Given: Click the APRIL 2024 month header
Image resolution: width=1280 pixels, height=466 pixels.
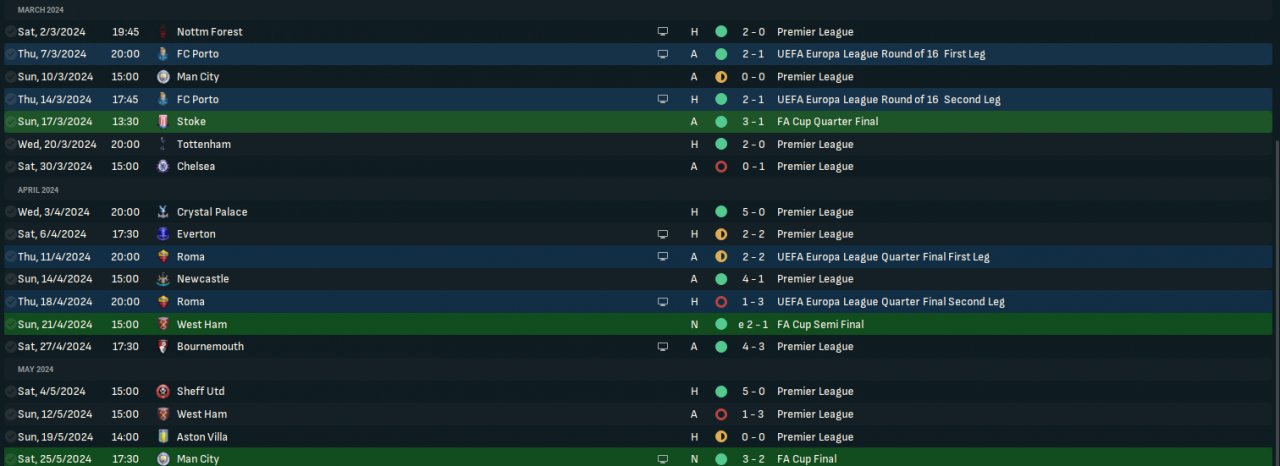Looking at the screenshot, I should pos(38,190).
